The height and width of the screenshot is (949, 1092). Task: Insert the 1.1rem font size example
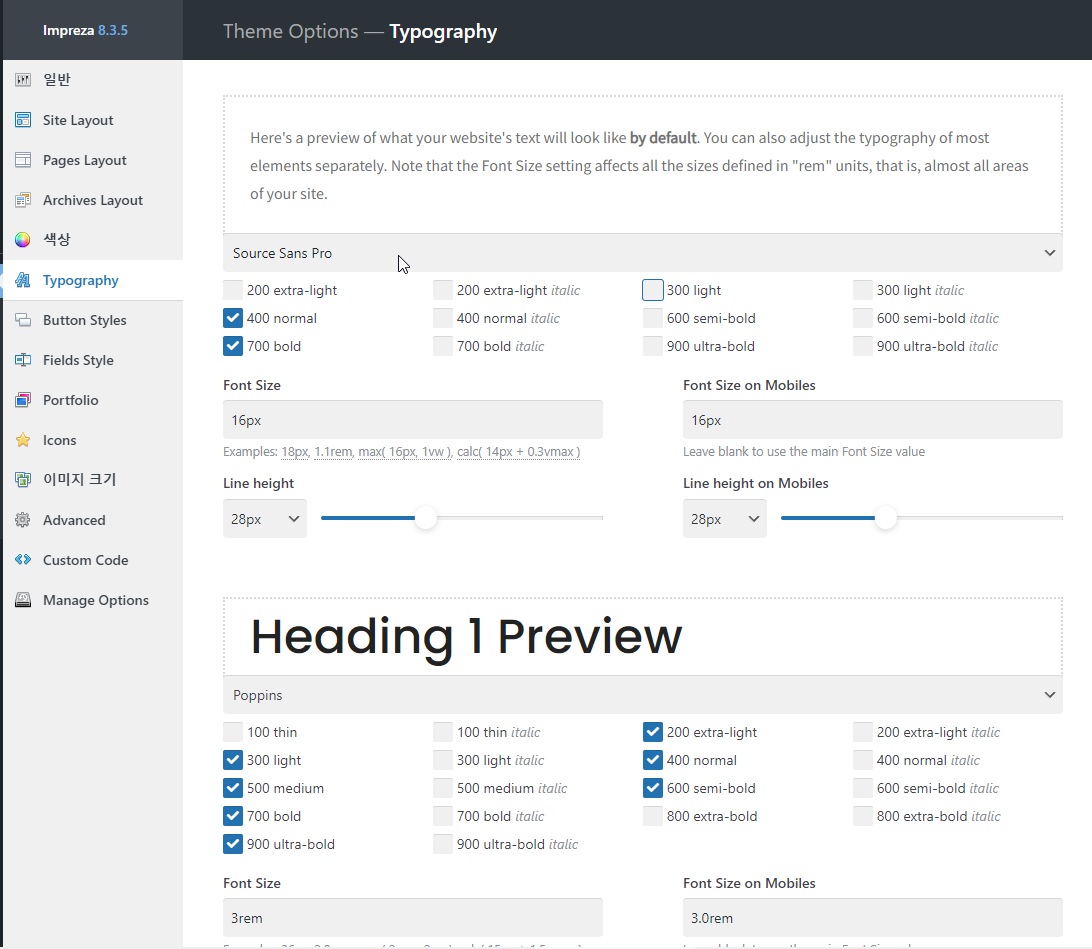pyautogui.click(x=333, y=452)
